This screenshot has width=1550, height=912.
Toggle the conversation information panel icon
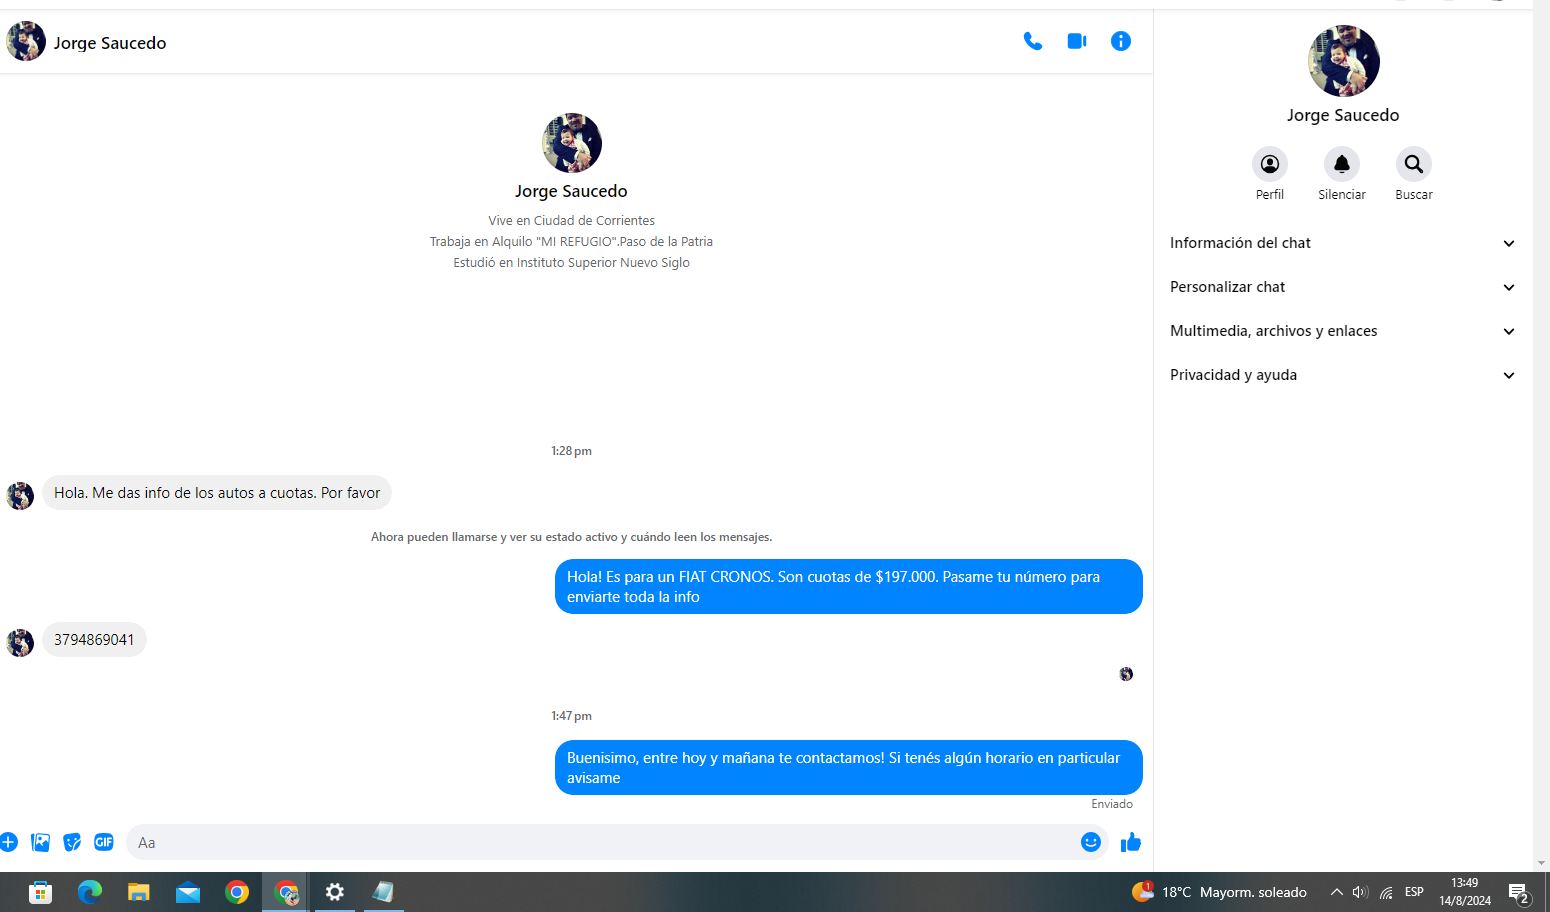pyautogui.click(x=1120, y=42)
